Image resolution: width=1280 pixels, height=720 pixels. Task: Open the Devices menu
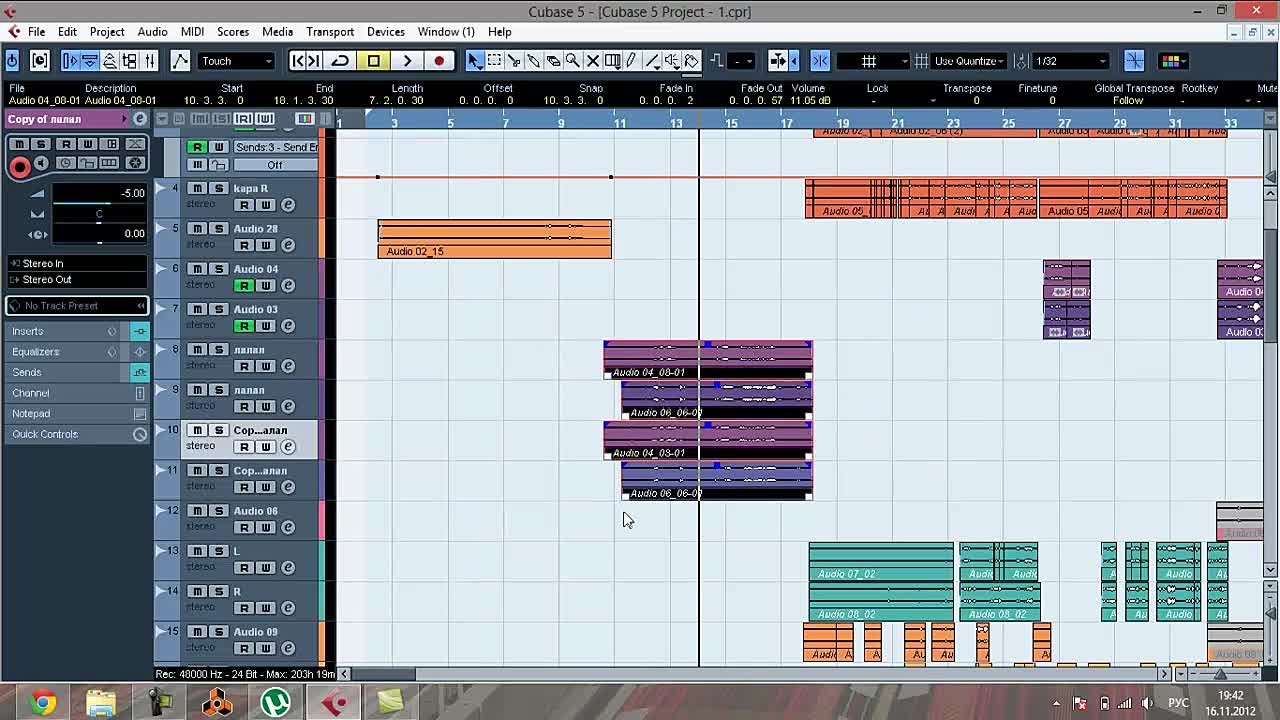click(x=386, y=32)
